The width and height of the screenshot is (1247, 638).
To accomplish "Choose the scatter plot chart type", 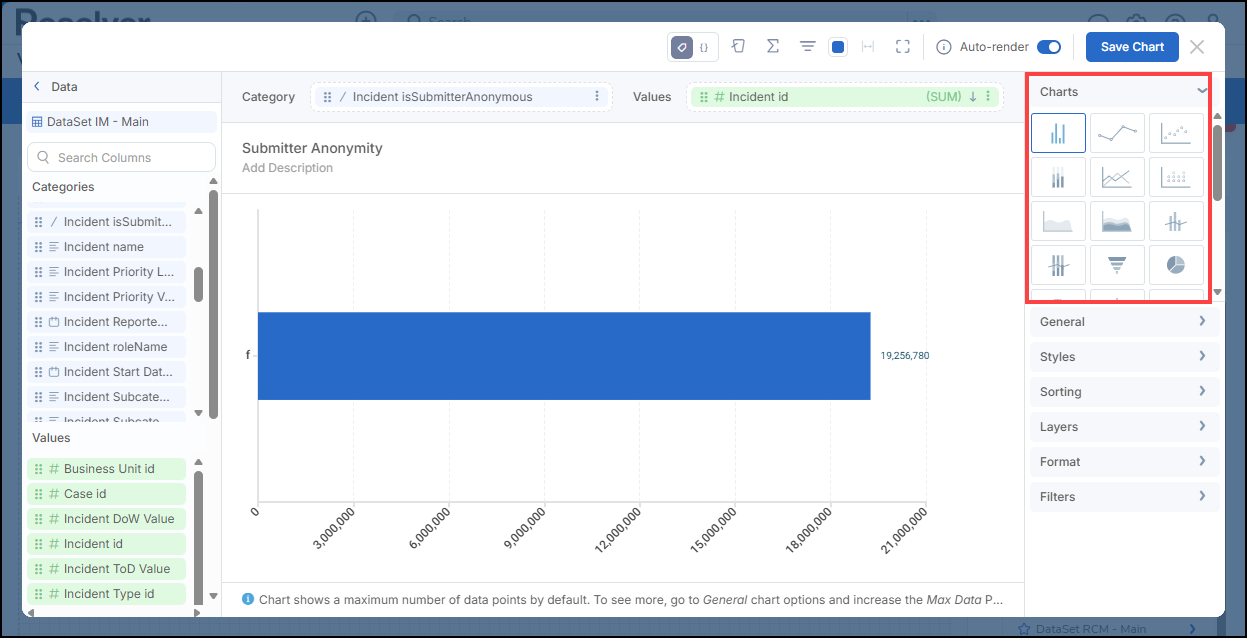I will click(1176, 132).
